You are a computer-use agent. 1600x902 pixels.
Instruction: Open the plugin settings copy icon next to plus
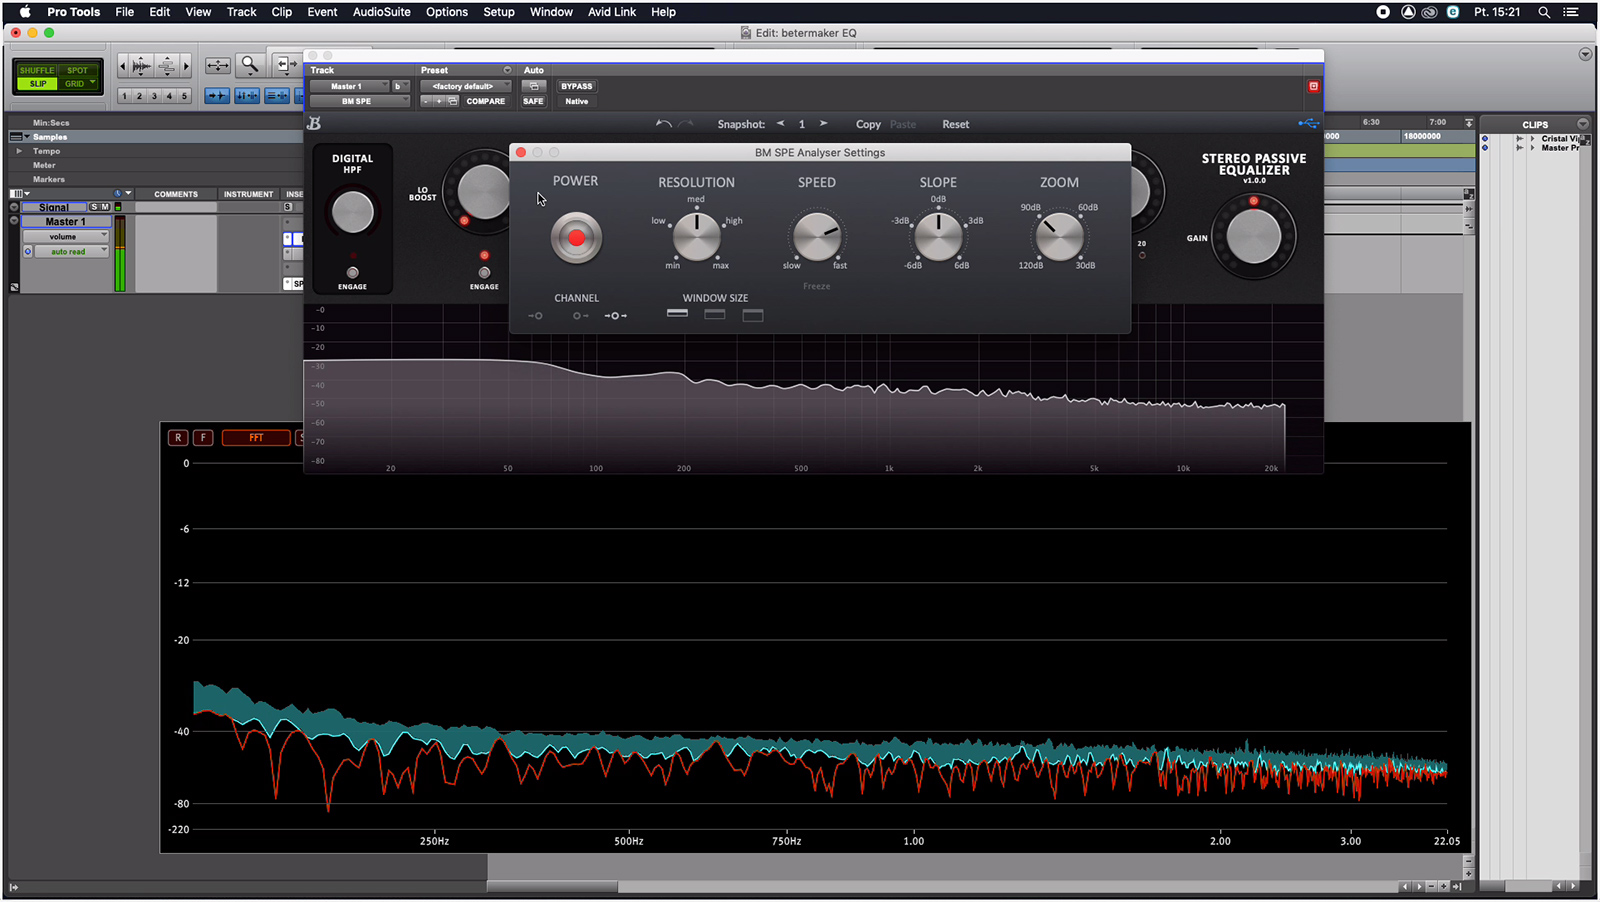pyautogui.click(x=452, y=101)
